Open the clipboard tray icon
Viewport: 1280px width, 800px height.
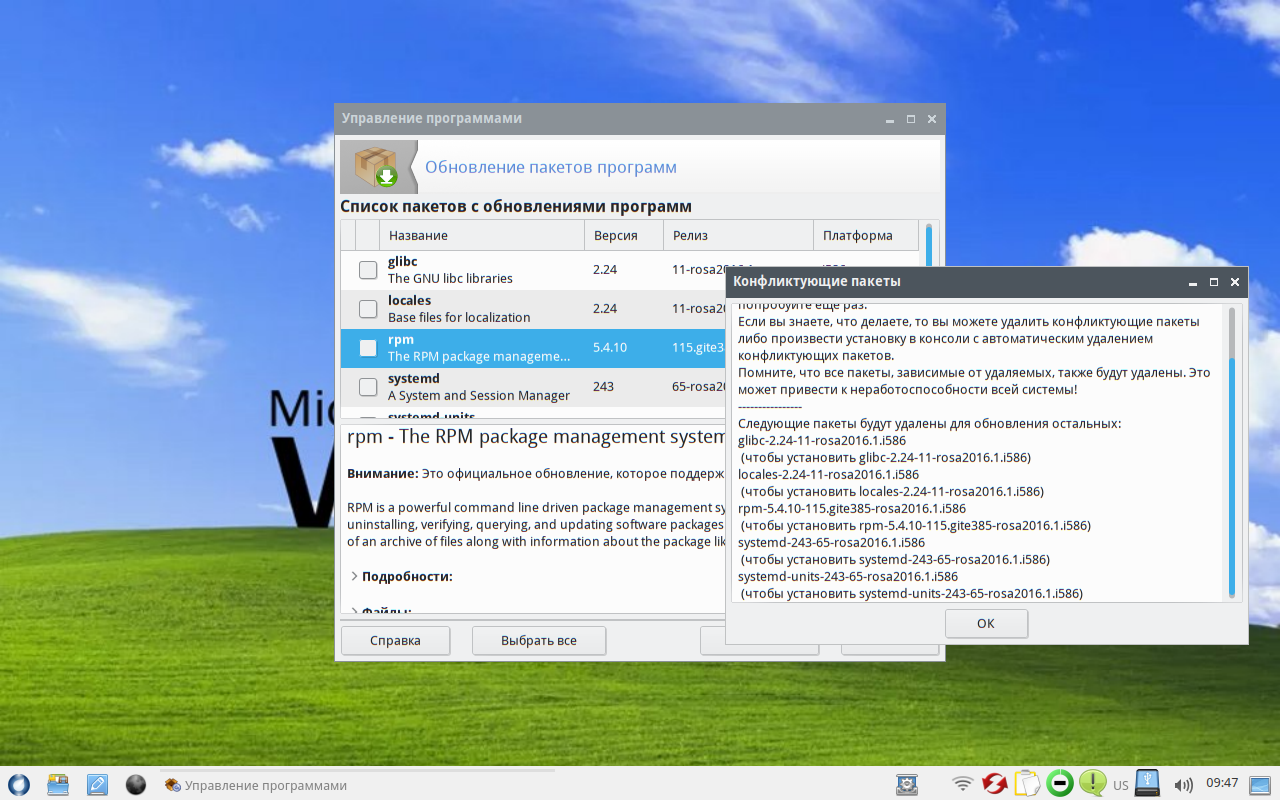tap(1027, 783)
